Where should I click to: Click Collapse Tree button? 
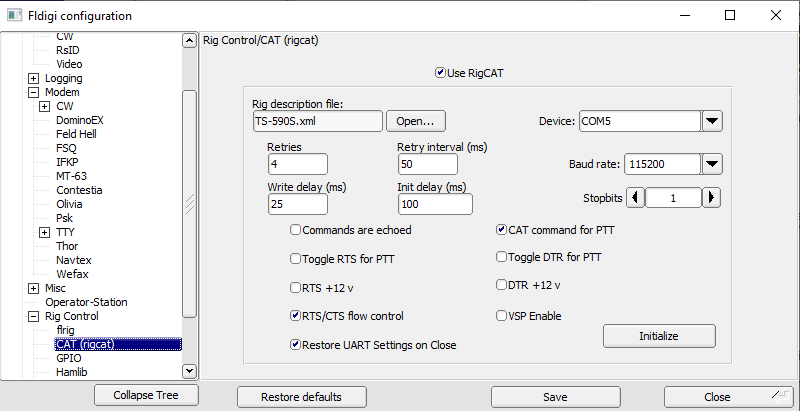tap(146, 396)
